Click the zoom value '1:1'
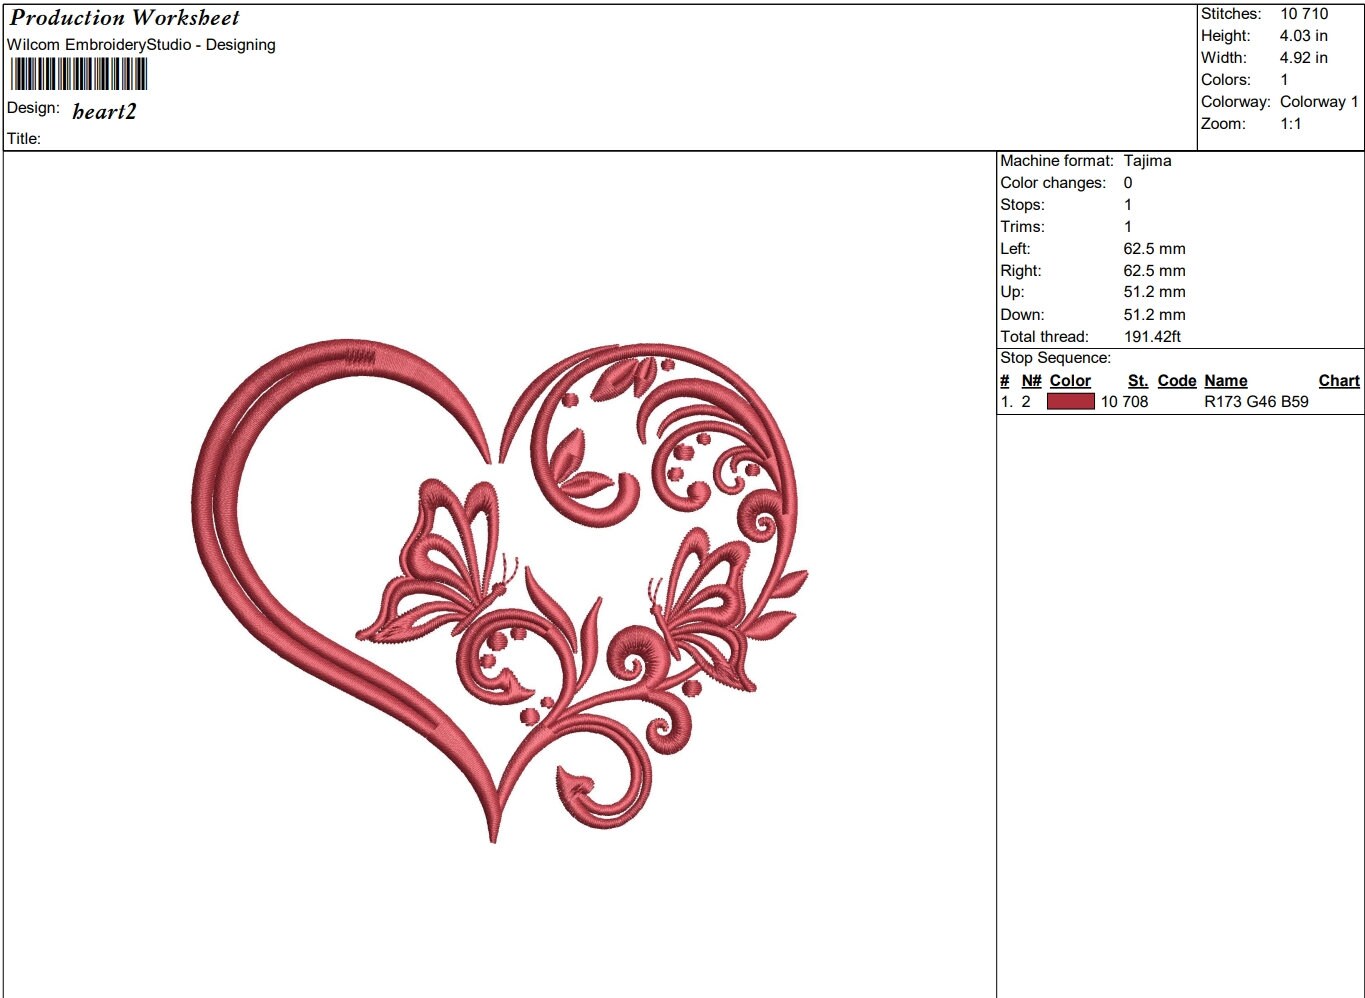This screenshot has height=998, width=1365. [x=1291, y=124]
